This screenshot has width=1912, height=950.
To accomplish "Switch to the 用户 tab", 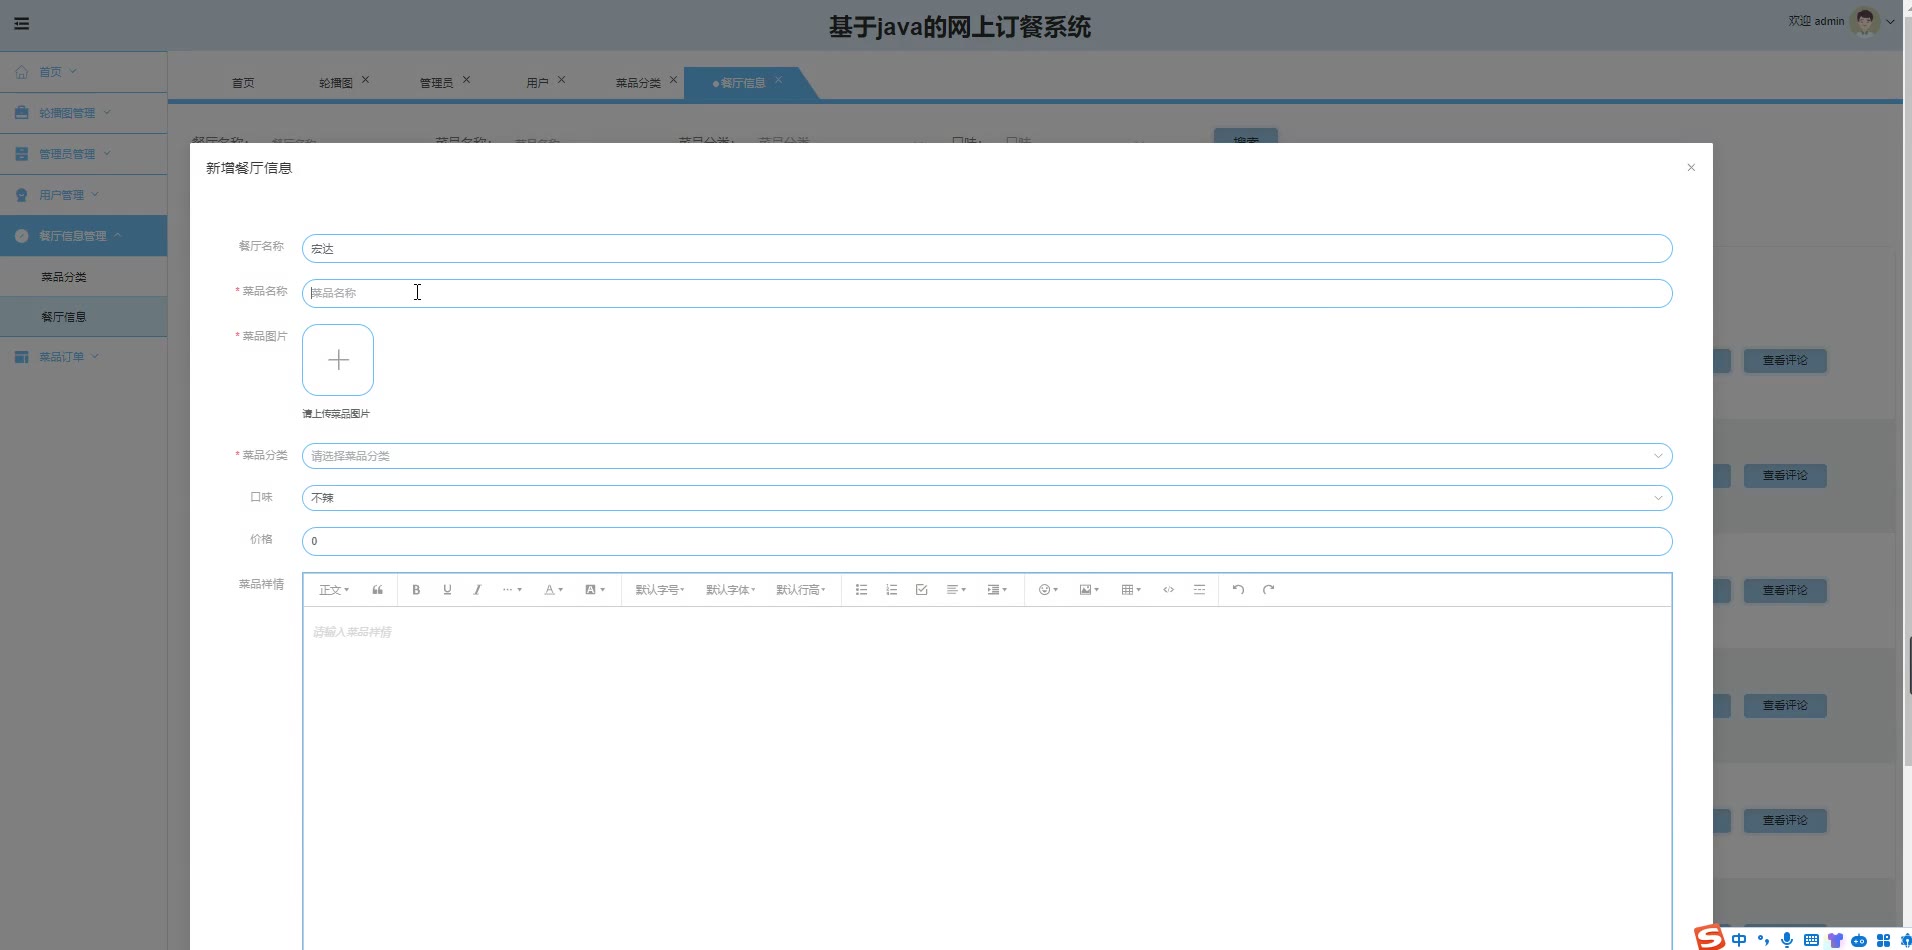I will click(537, 83).
